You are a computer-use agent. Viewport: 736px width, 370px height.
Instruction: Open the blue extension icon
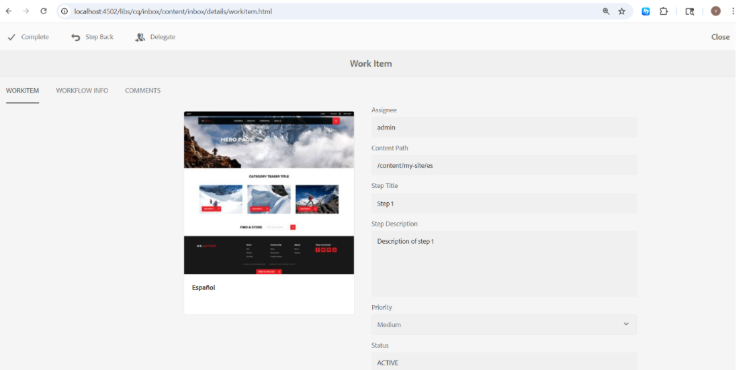pos(646,11)
